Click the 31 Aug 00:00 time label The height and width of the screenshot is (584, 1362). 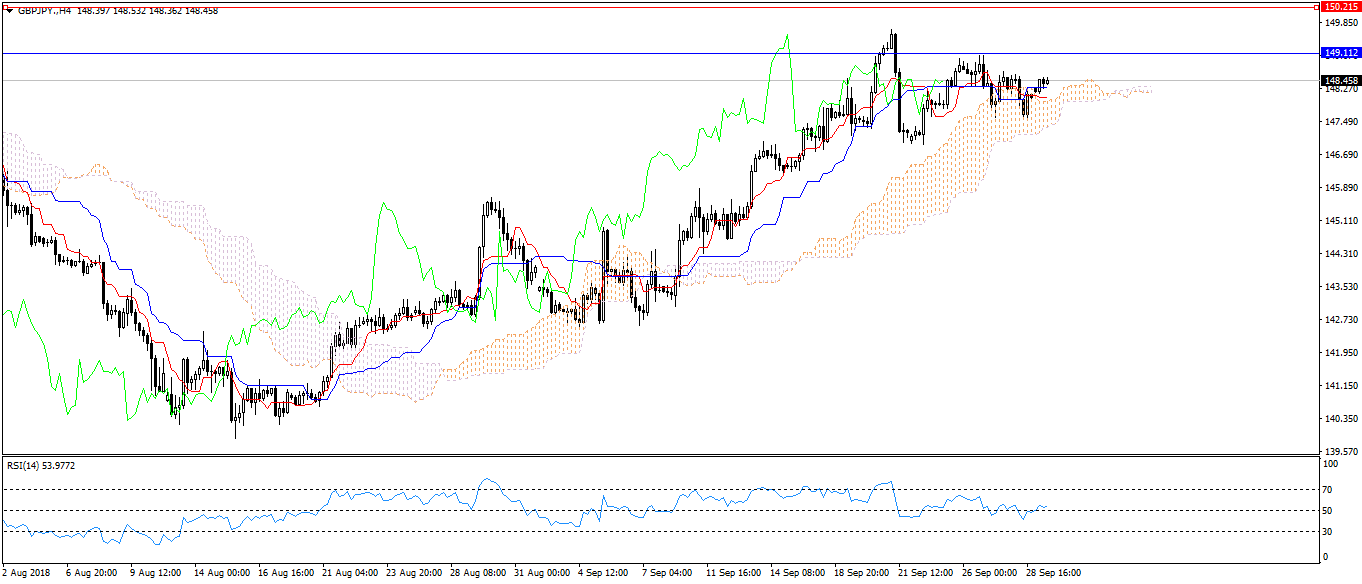[541, 574]
